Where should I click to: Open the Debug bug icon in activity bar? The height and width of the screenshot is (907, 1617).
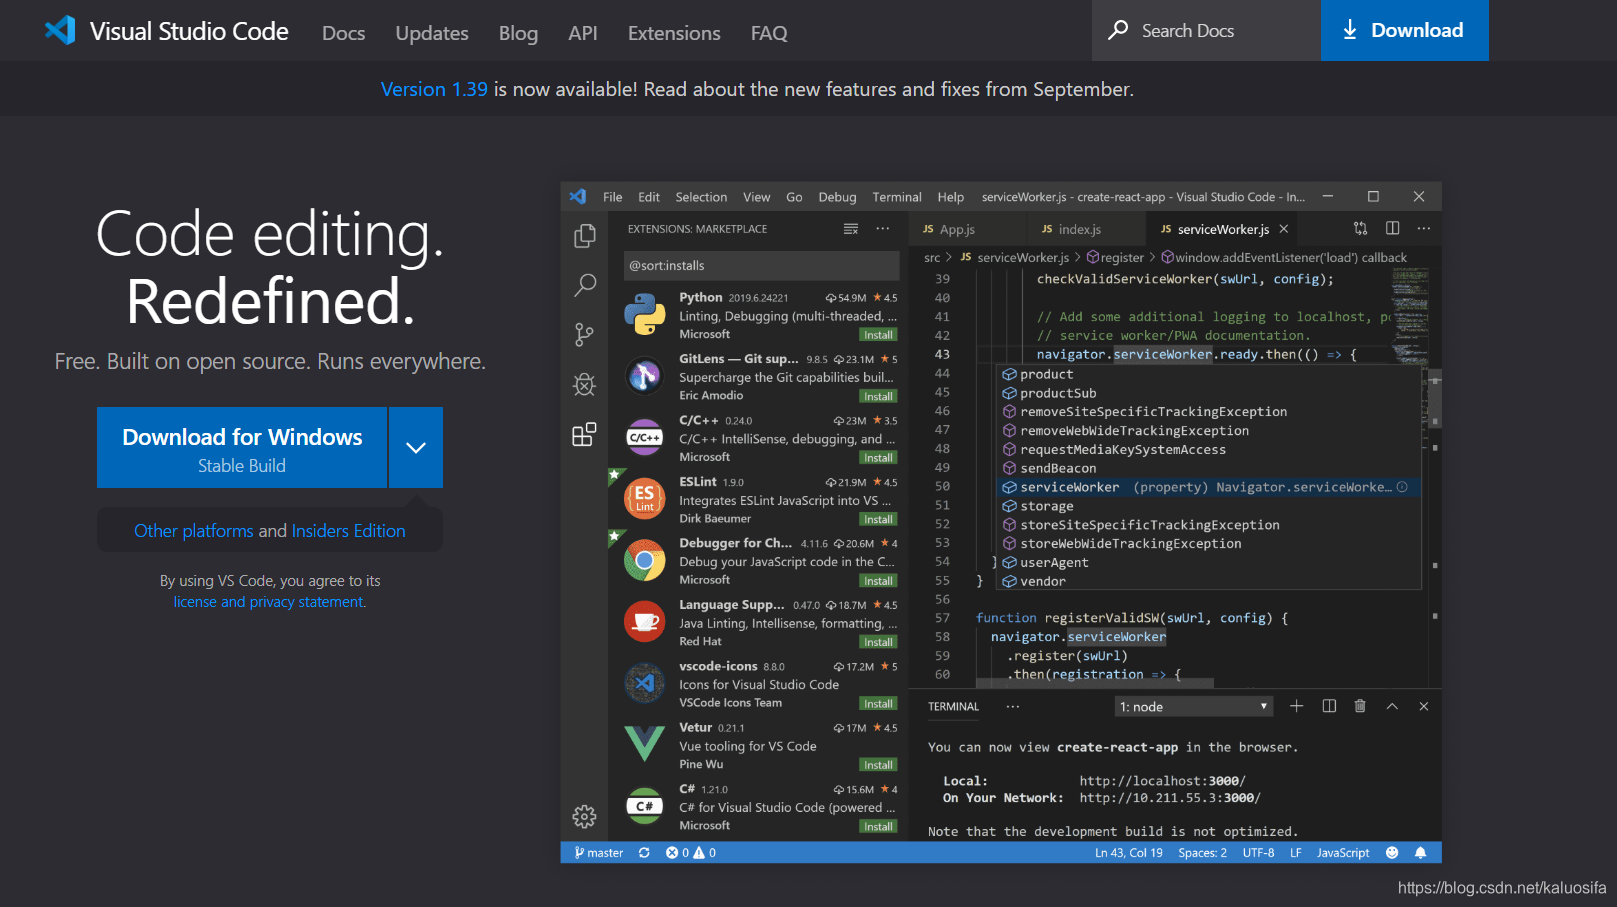click(x=585, y=384)
